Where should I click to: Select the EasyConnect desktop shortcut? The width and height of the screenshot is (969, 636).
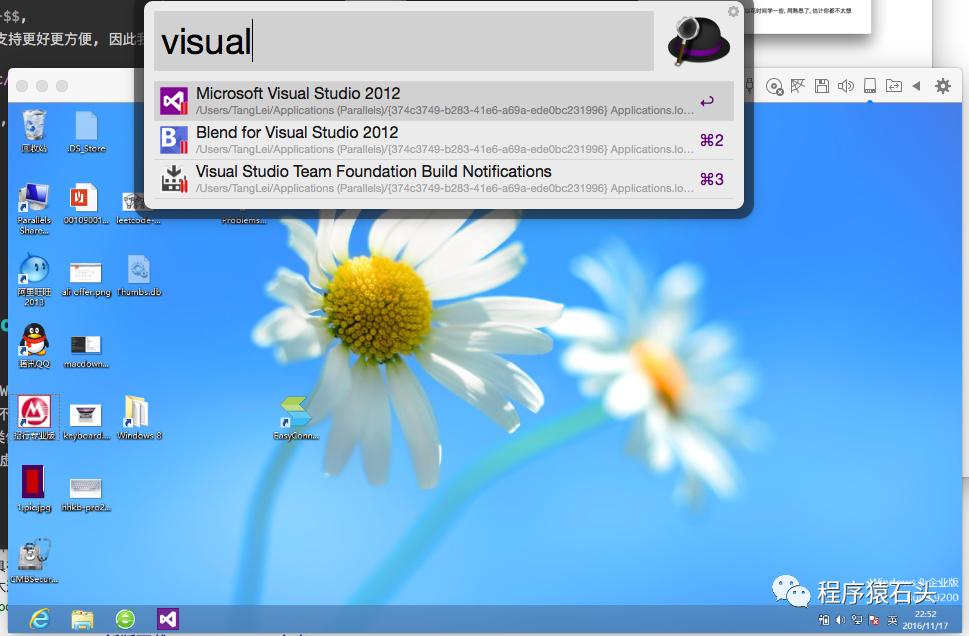click(295, 417)
